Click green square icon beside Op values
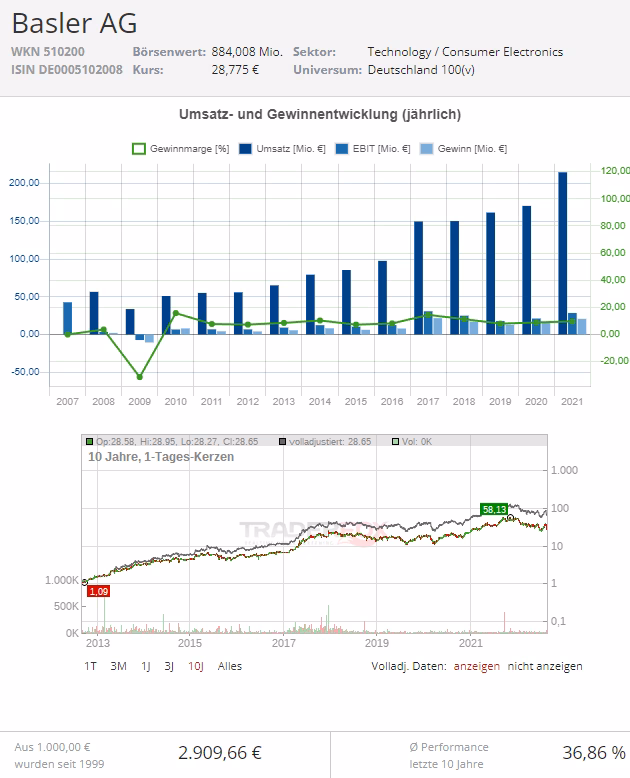The height and width of the screenshot is (778, 630). coord(90,440)
